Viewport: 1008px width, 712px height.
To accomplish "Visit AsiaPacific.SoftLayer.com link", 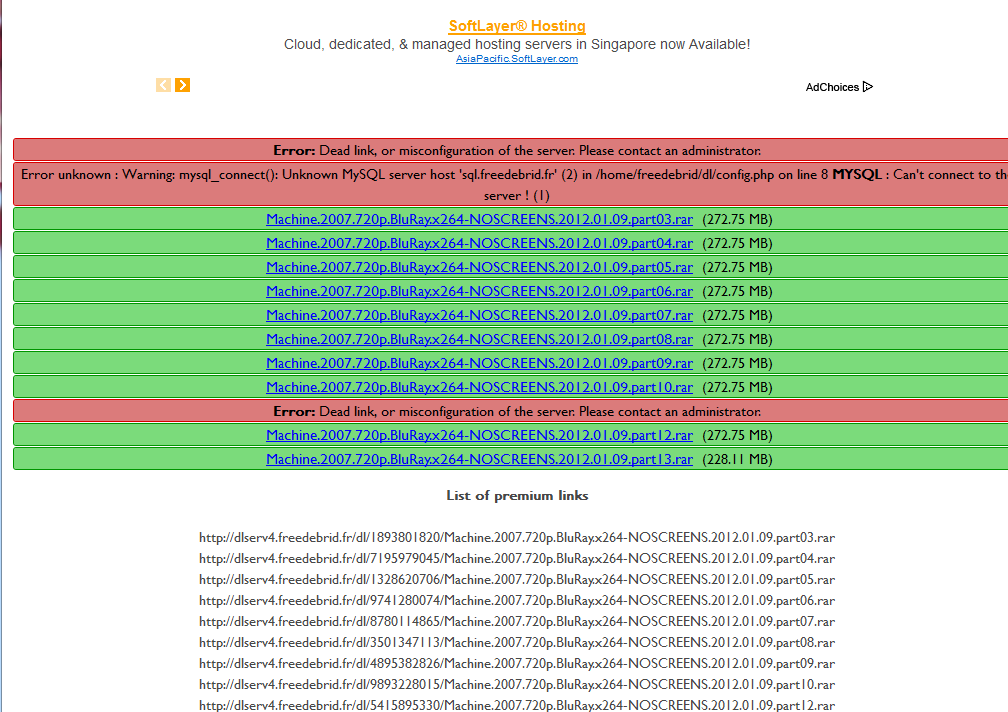I will [517, 58].
